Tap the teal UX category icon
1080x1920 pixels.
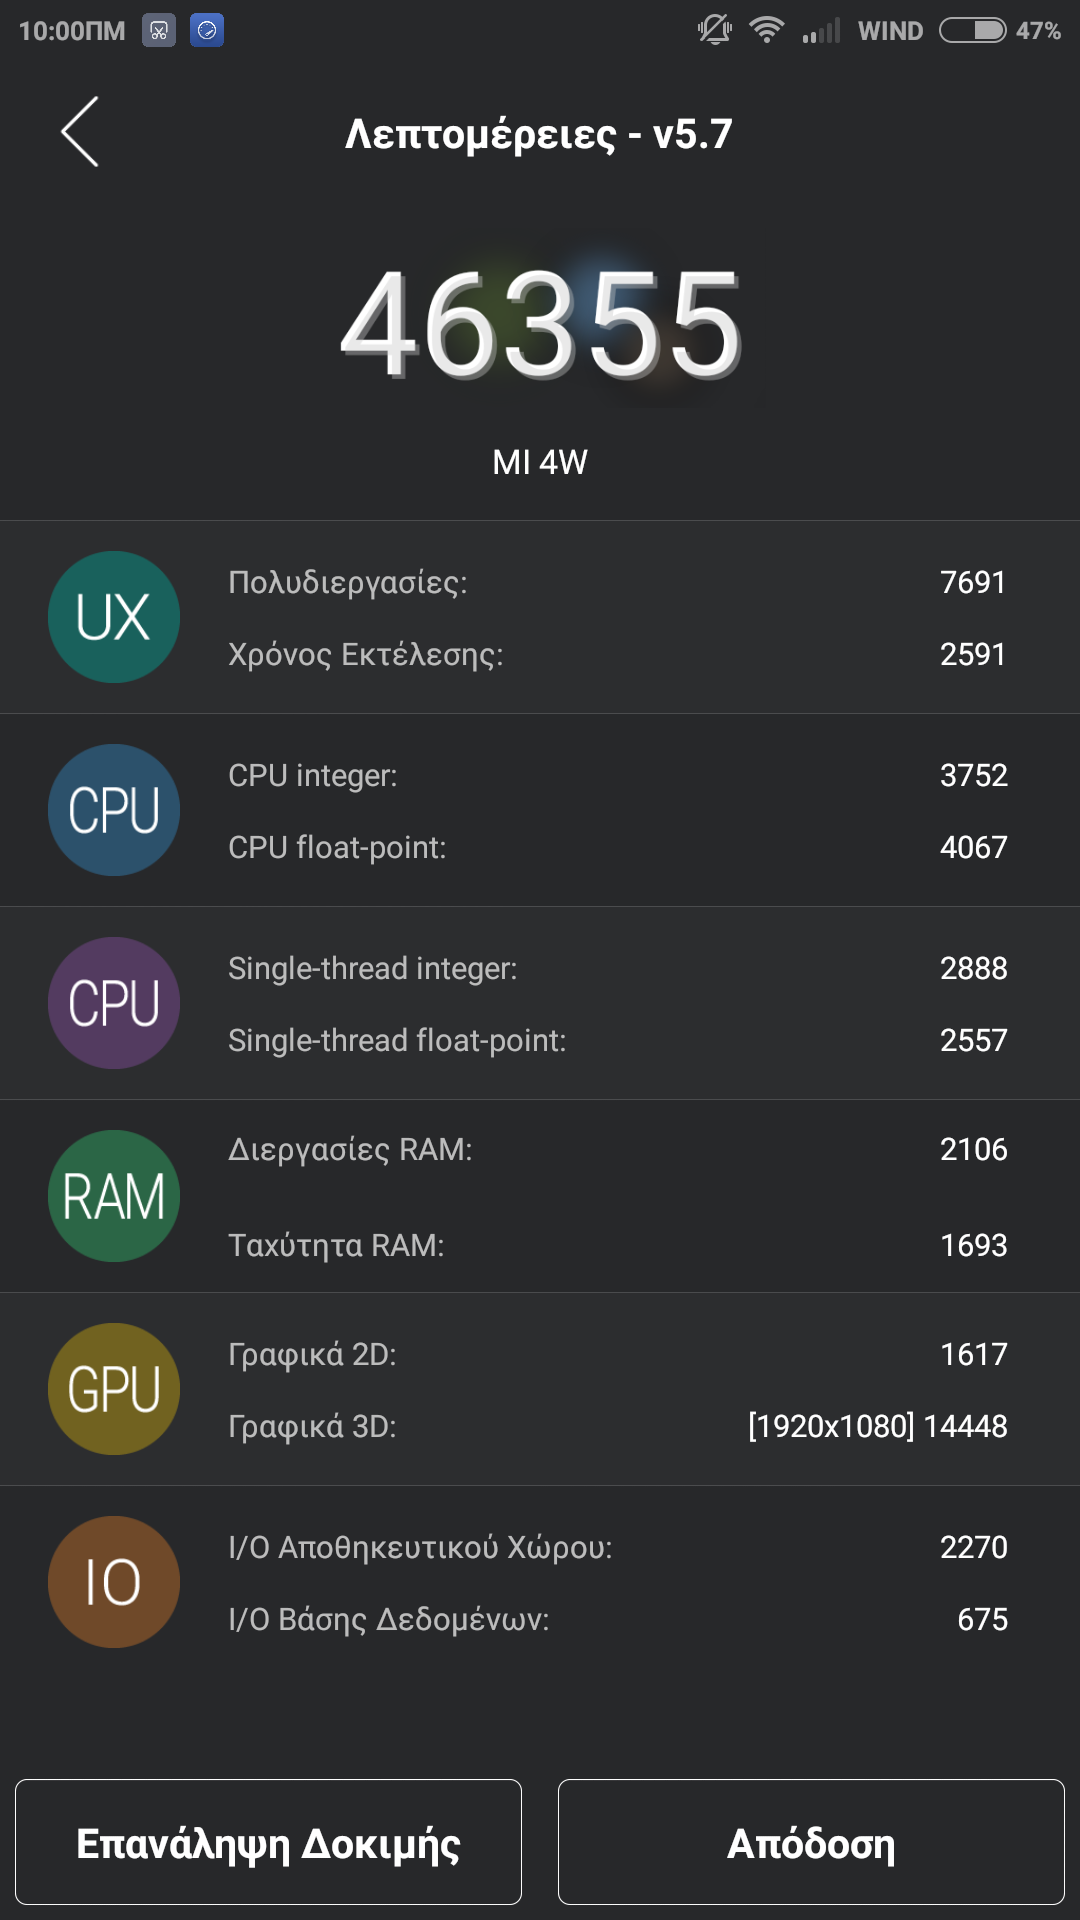pyautogui.click(x=114, y=617)
